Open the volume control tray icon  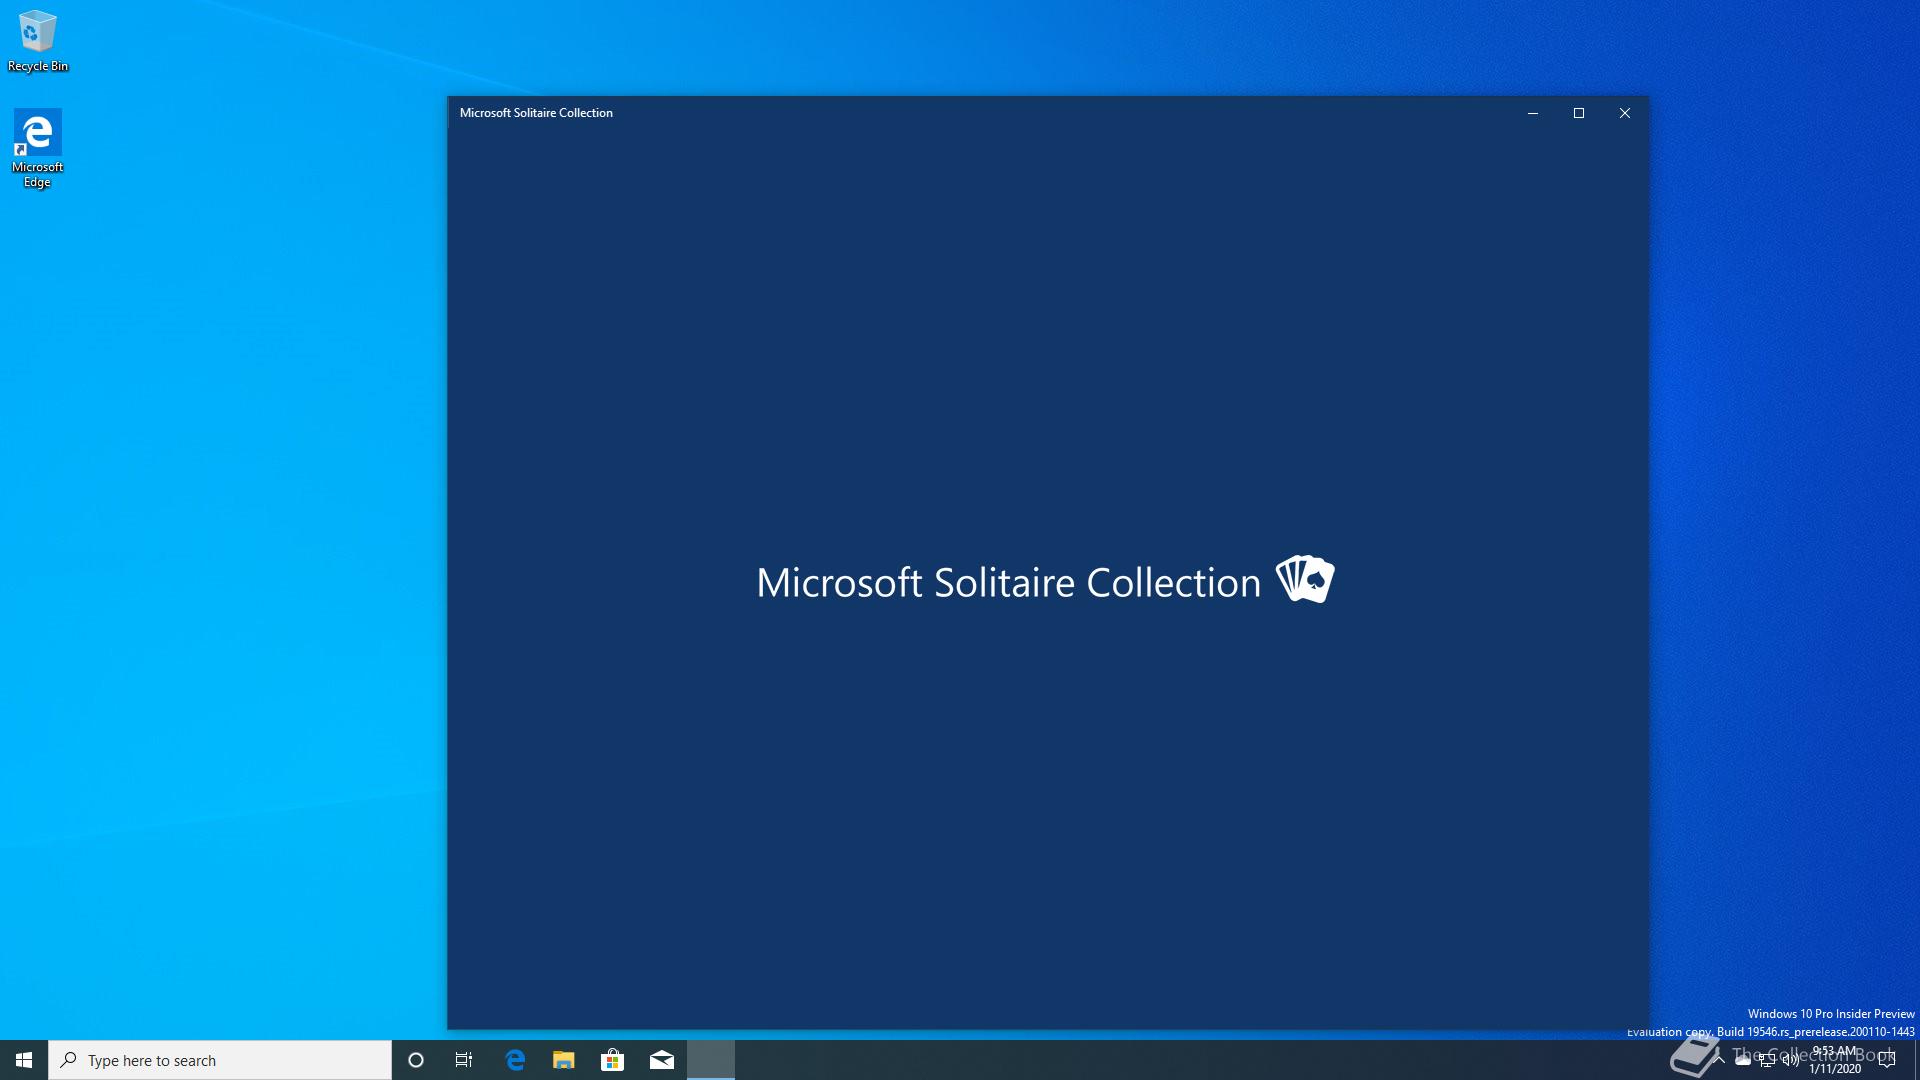[x=1791, y=1060]
